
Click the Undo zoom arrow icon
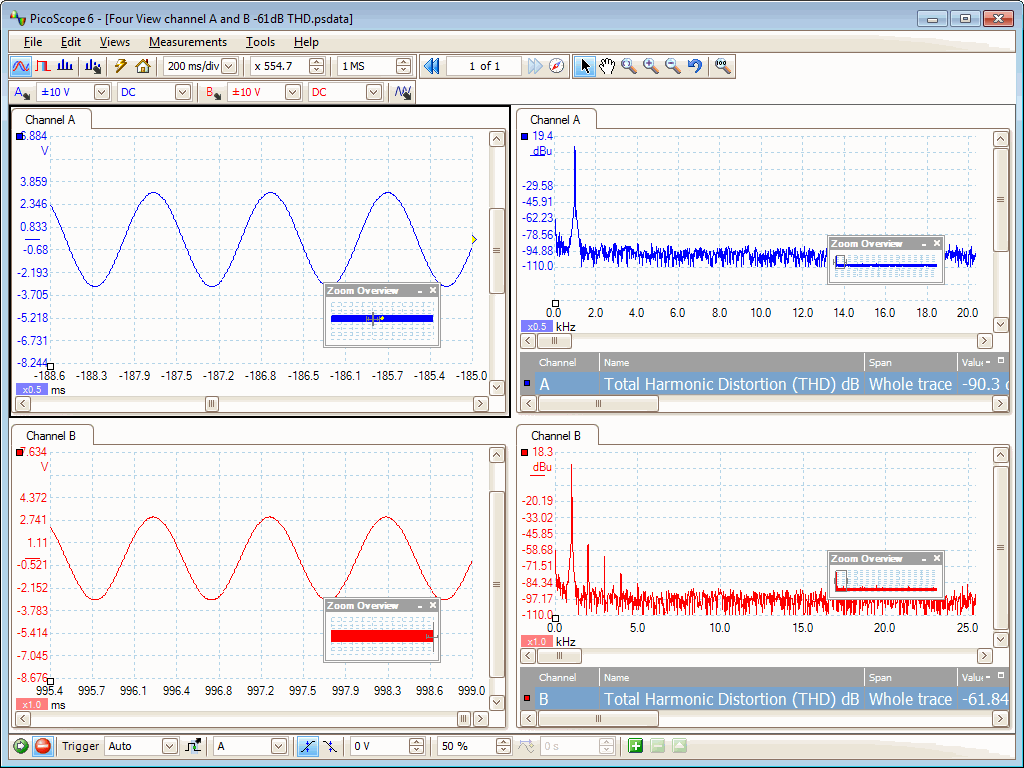click(695, 66)
